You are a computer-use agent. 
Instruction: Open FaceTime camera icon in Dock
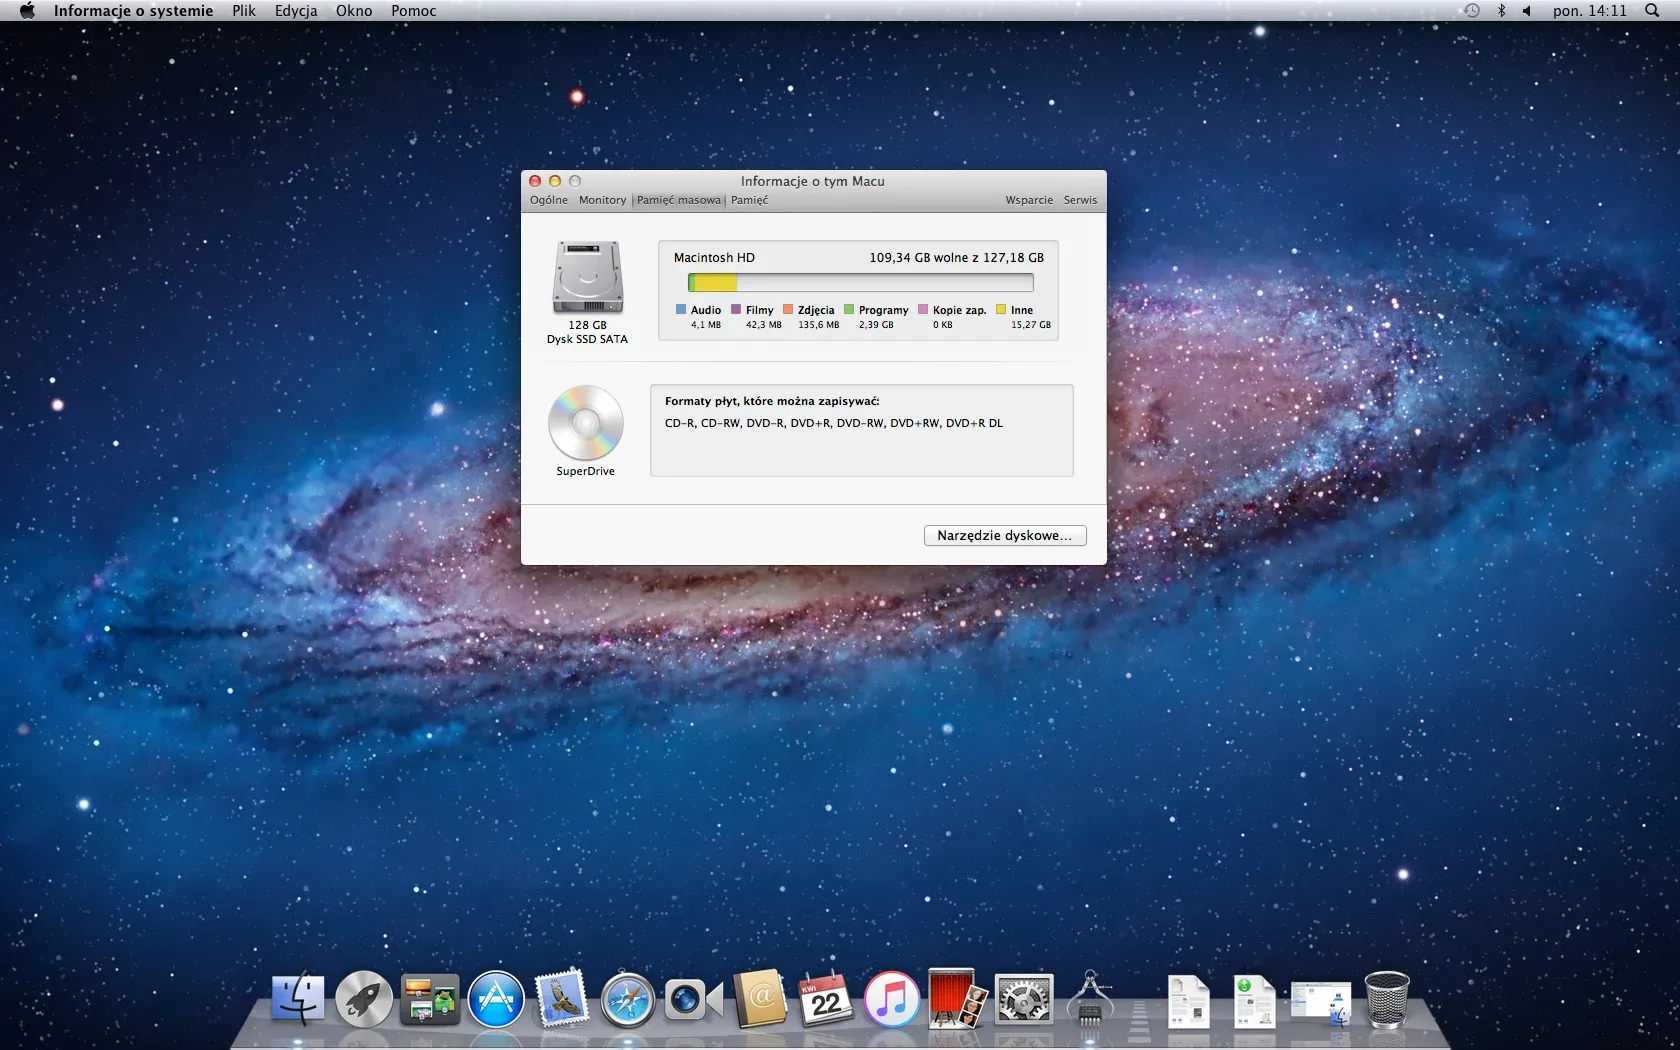click(x=693, y=1000)
